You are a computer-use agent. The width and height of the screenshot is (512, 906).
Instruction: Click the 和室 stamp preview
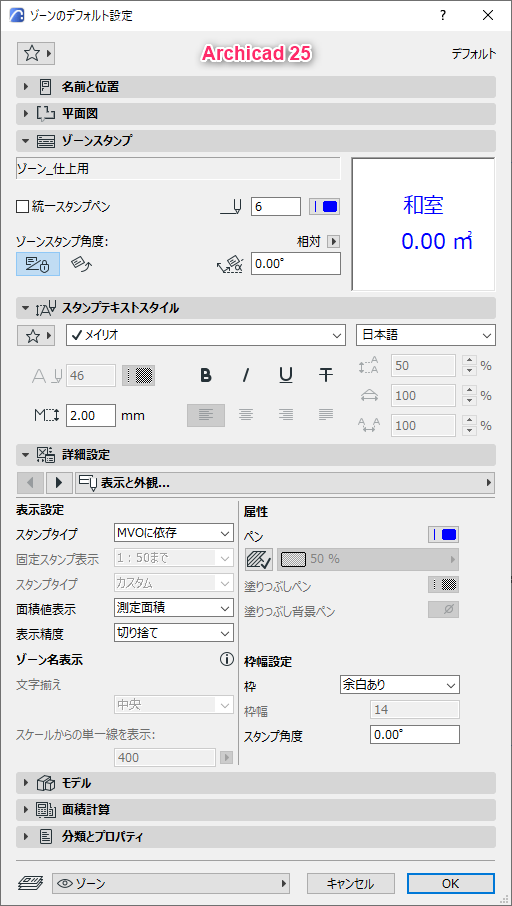[423, 224]
